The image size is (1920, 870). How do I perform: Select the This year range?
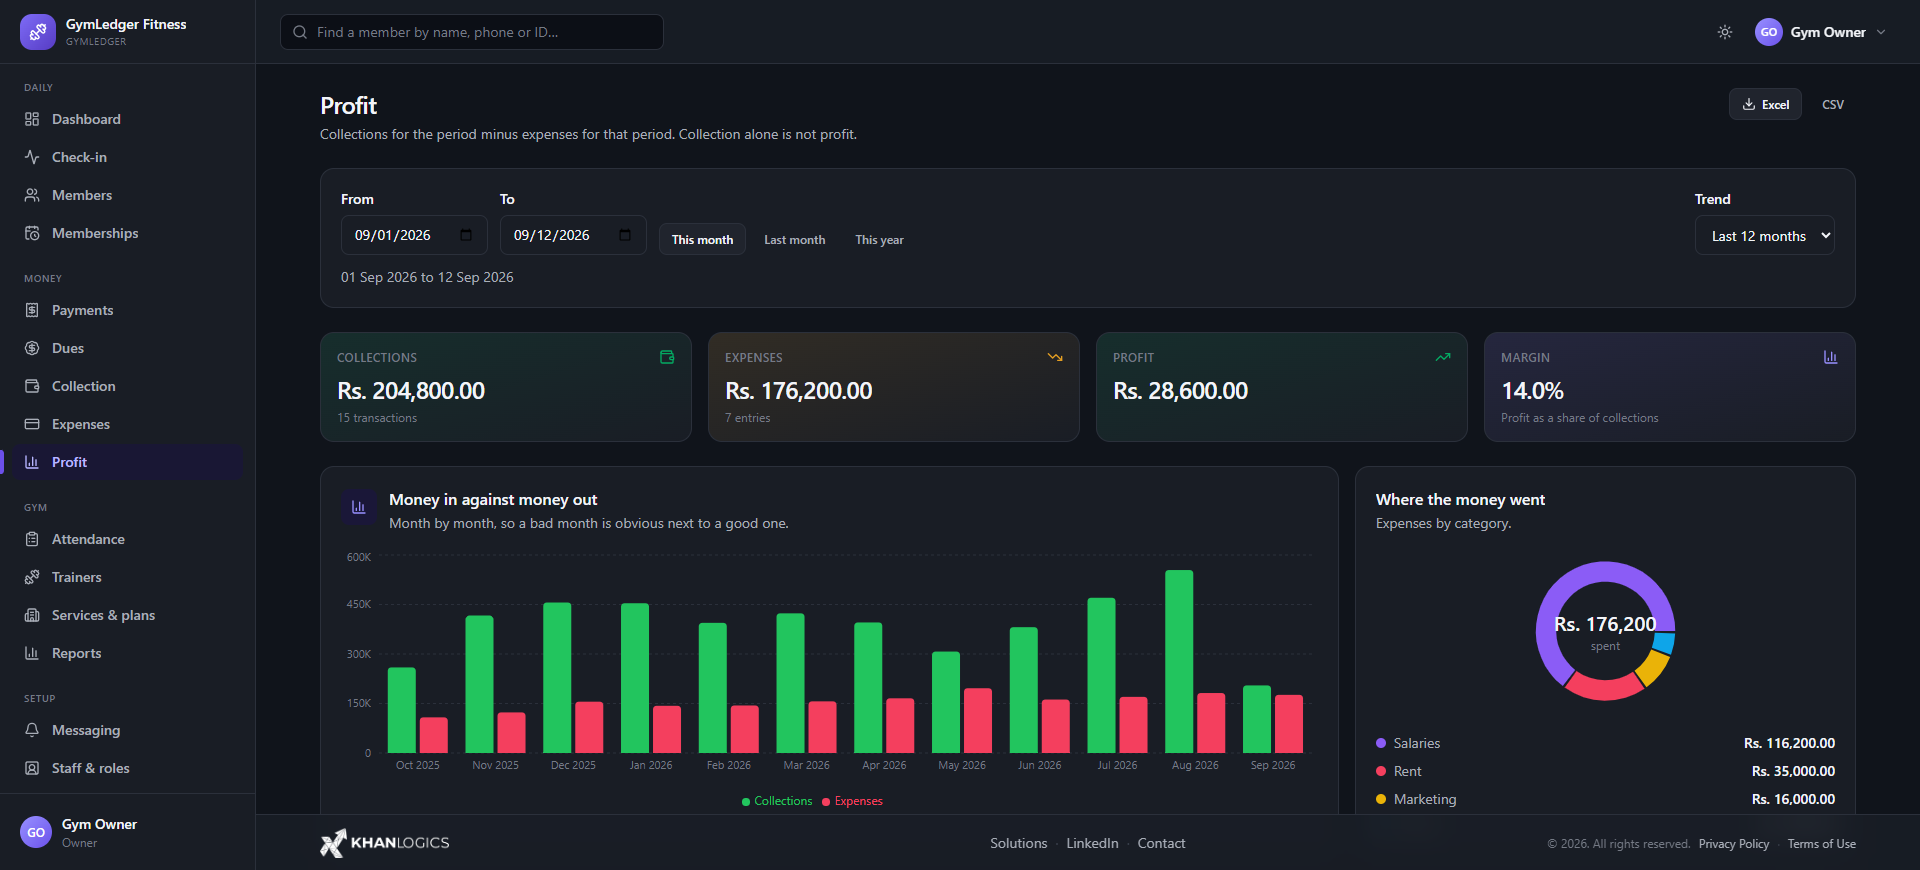(x=879, y=239)
